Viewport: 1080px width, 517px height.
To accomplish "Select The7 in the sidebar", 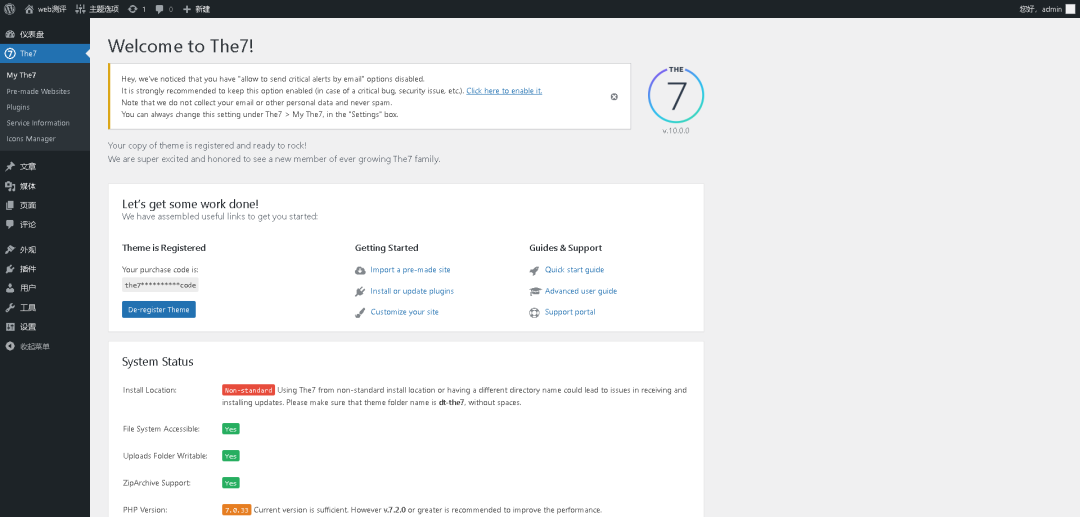I will point(45,53).
